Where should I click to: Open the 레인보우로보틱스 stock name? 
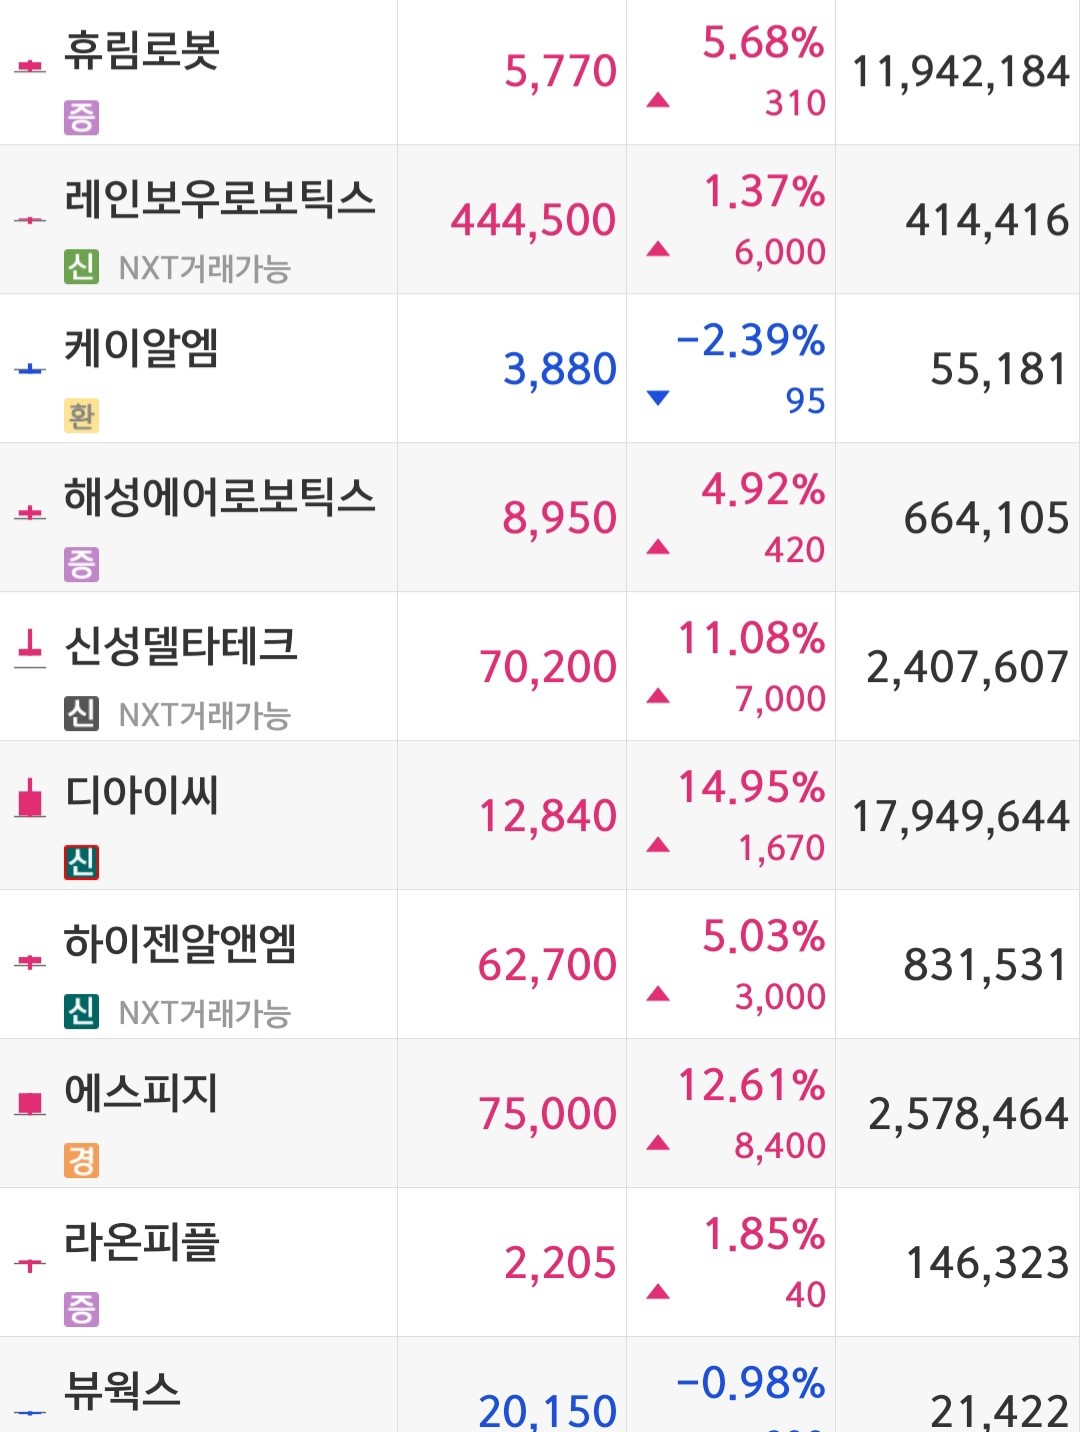click(x=219, y=199)
